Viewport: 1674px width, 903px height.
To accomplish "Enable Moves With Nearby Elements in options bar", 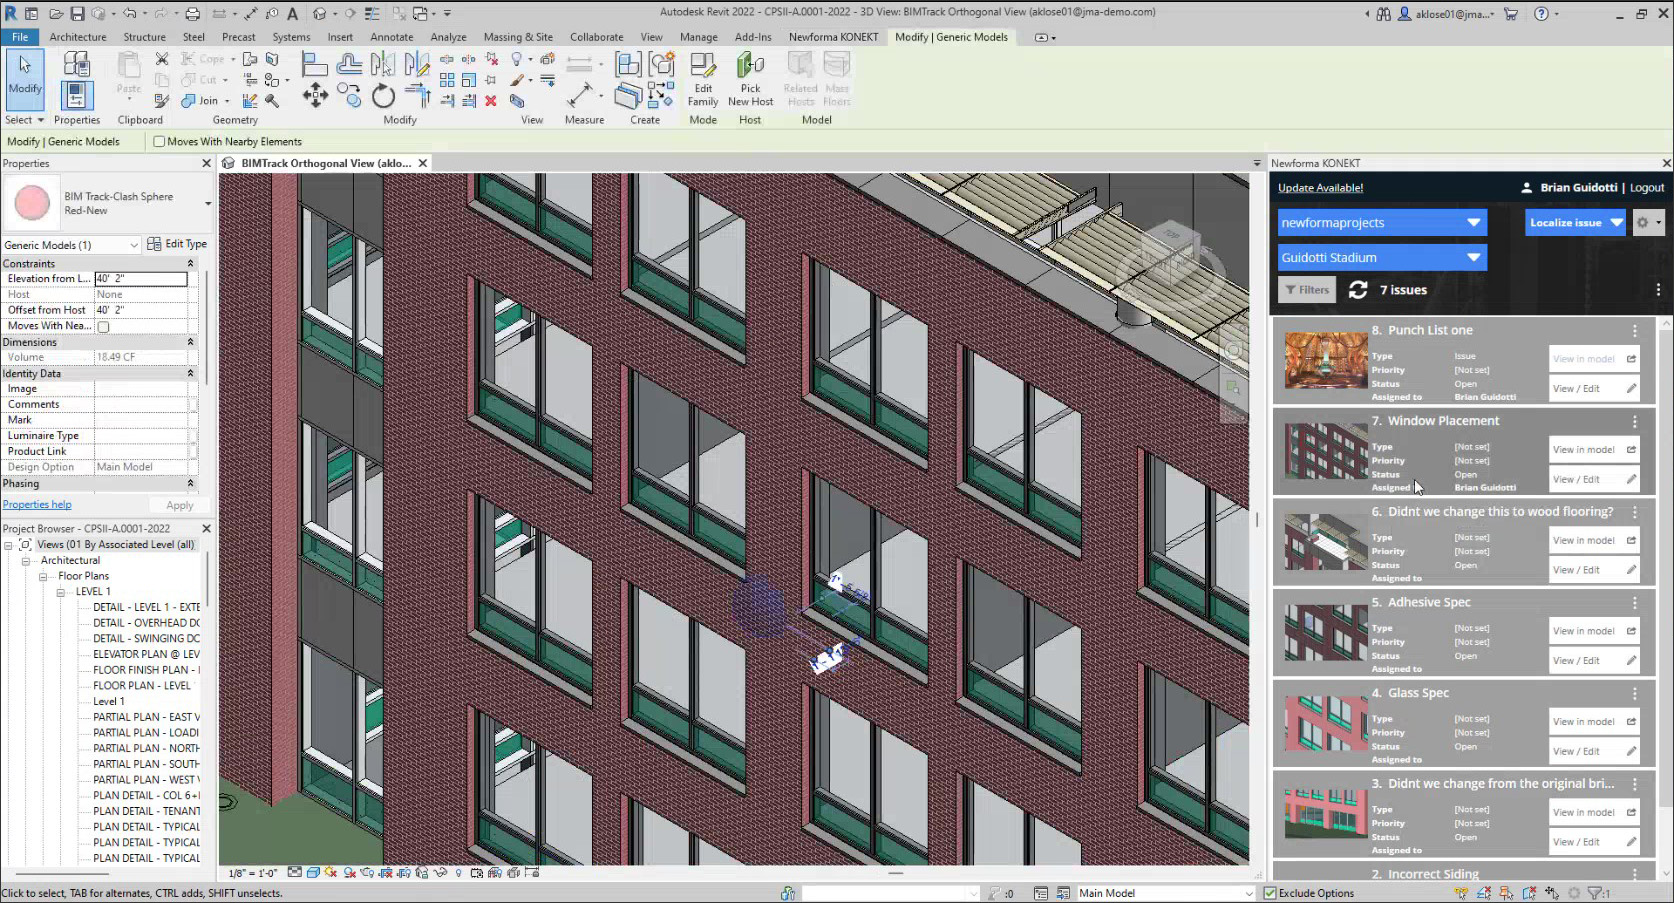I will coord(159,142).
